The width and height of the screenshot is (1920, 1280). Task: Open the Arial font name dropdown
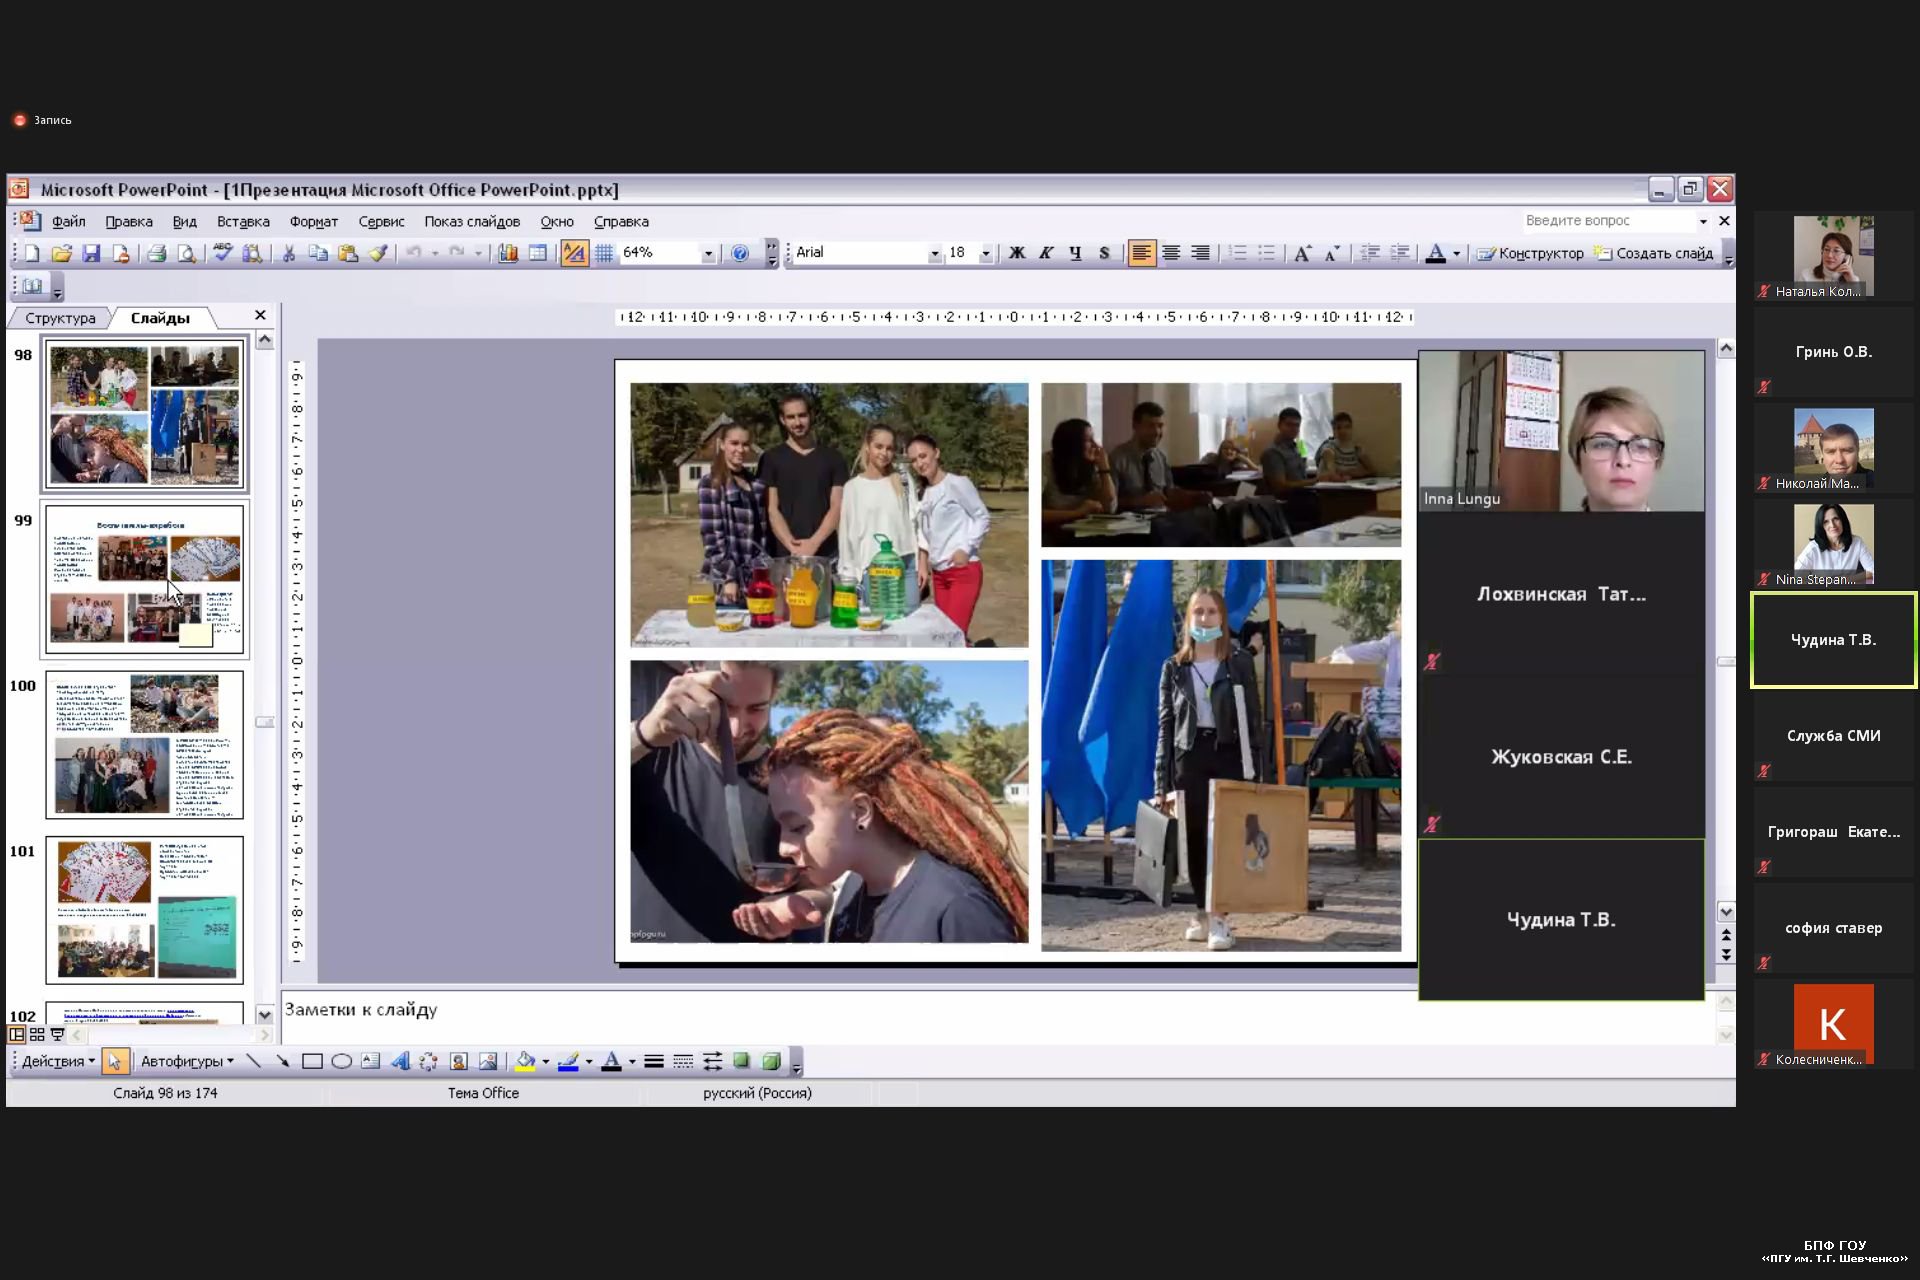934,254
